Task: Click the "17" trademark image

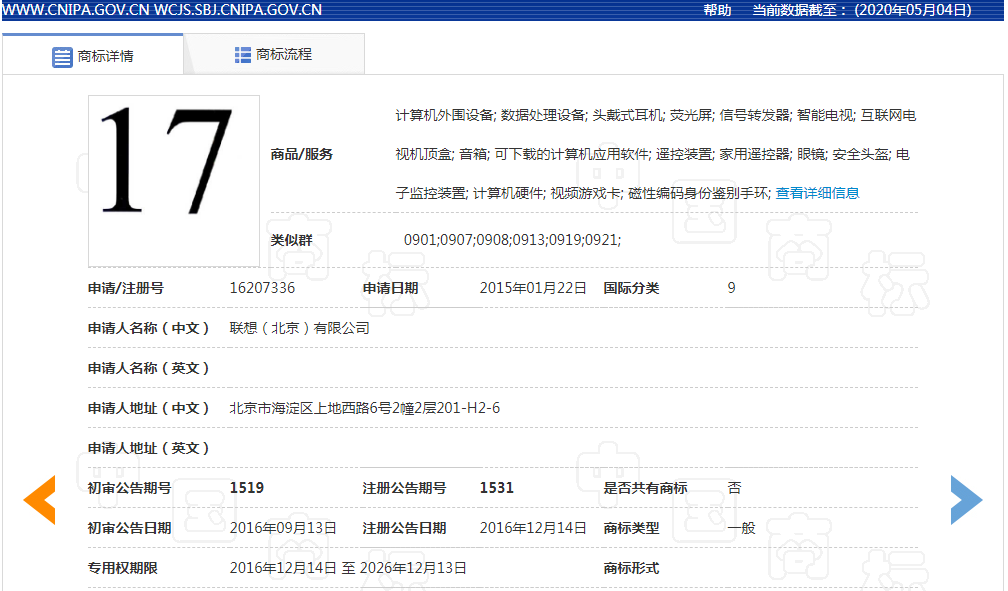Action: tap(174, 181)
